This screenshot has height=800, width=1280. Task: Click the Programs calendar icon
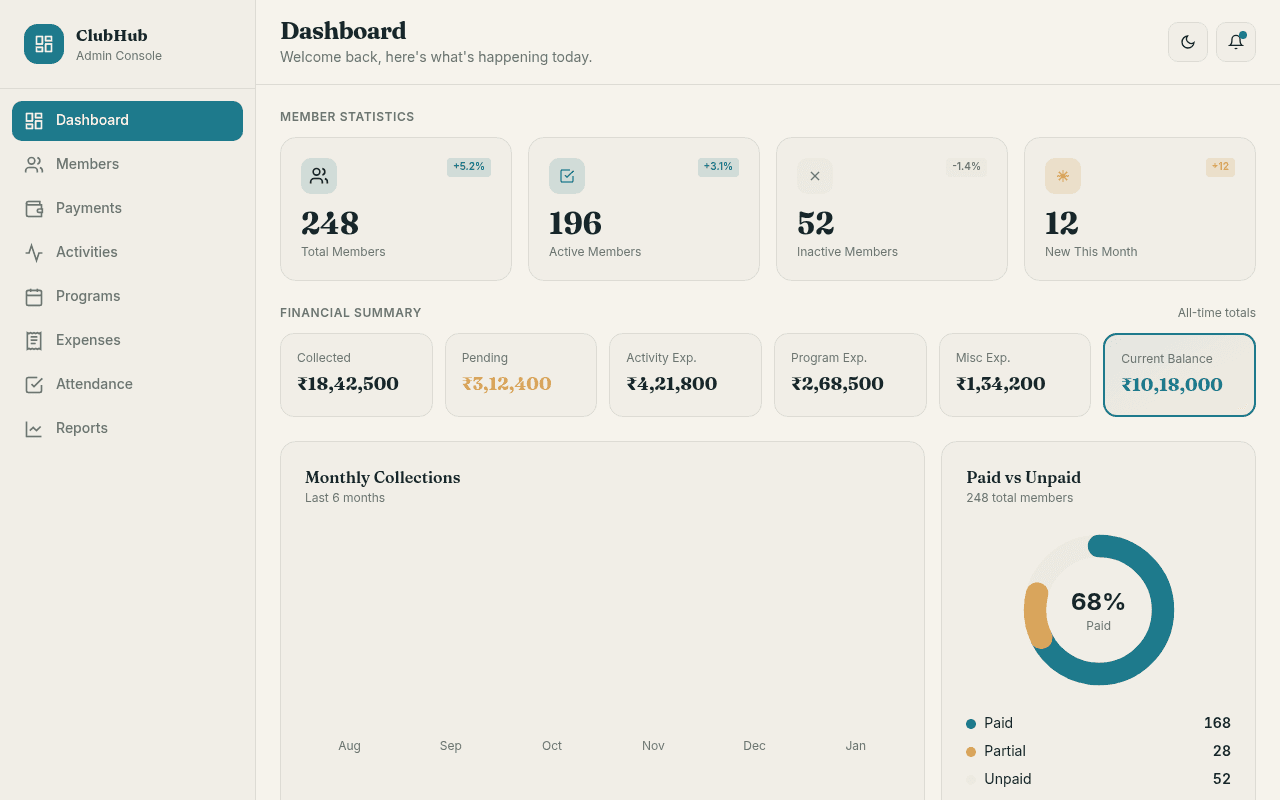coord(34,296)
